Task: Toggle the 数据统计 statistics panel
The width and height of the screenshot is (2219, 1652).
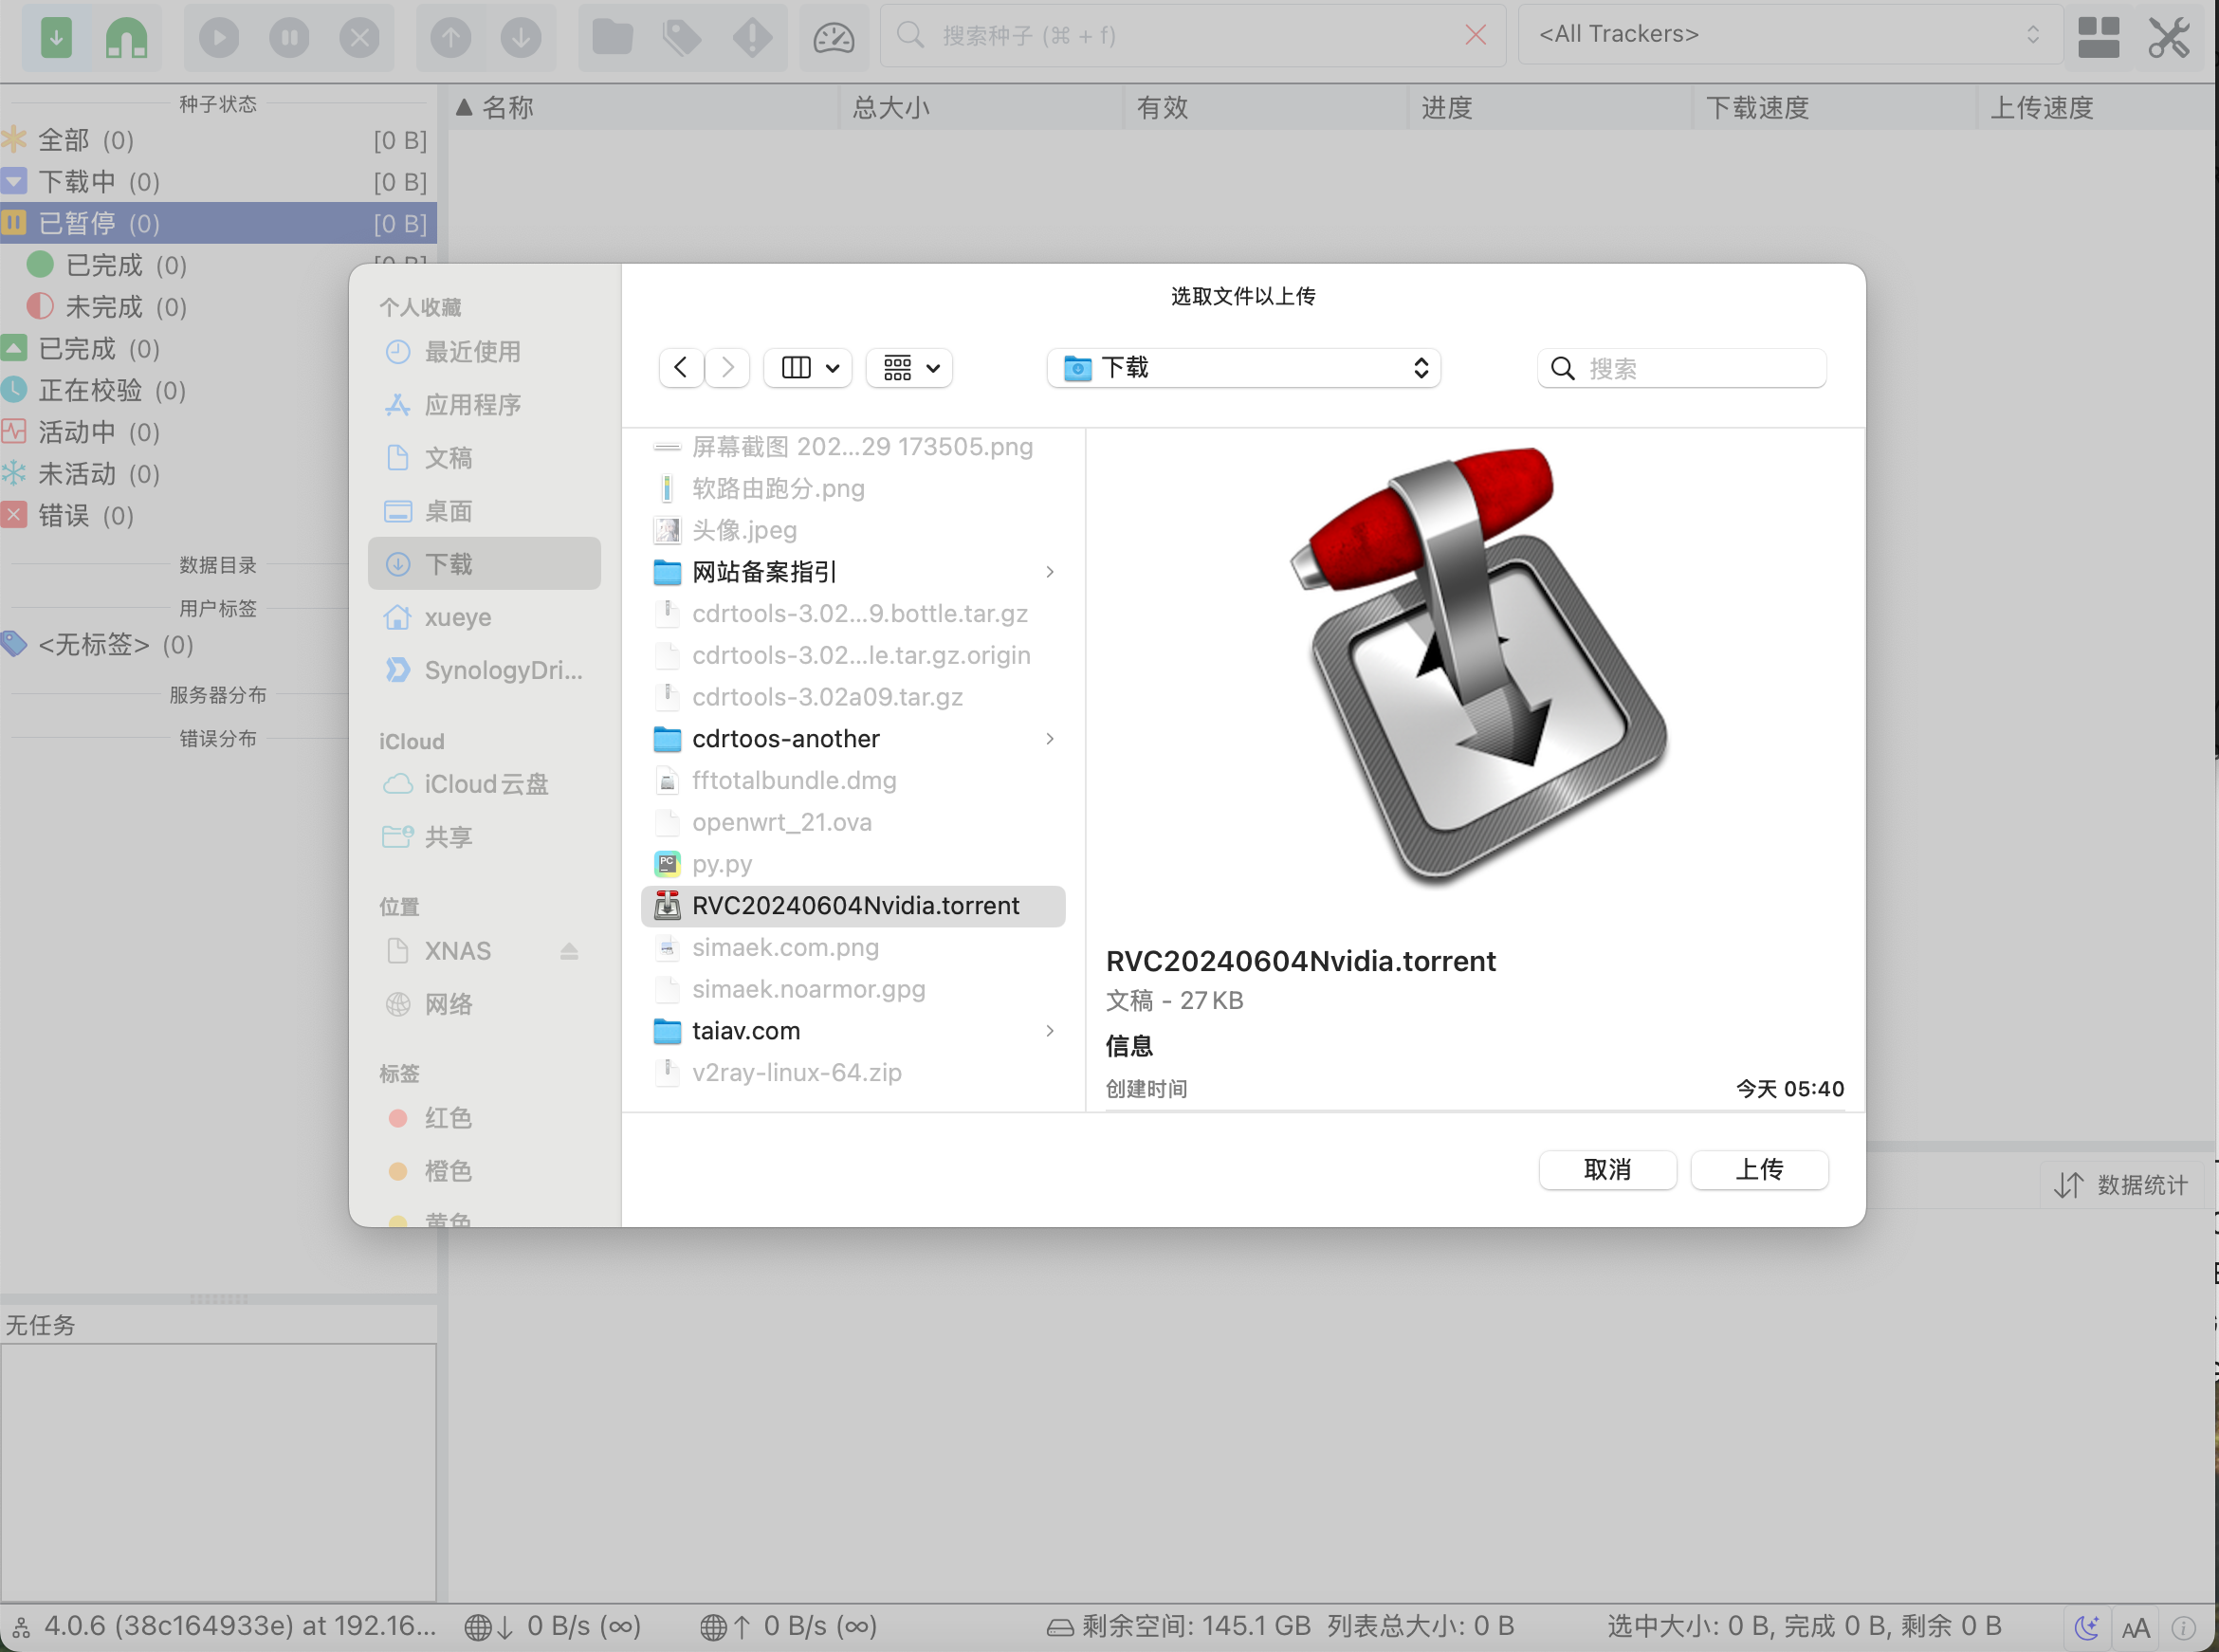Action: click(2121, 1185)
